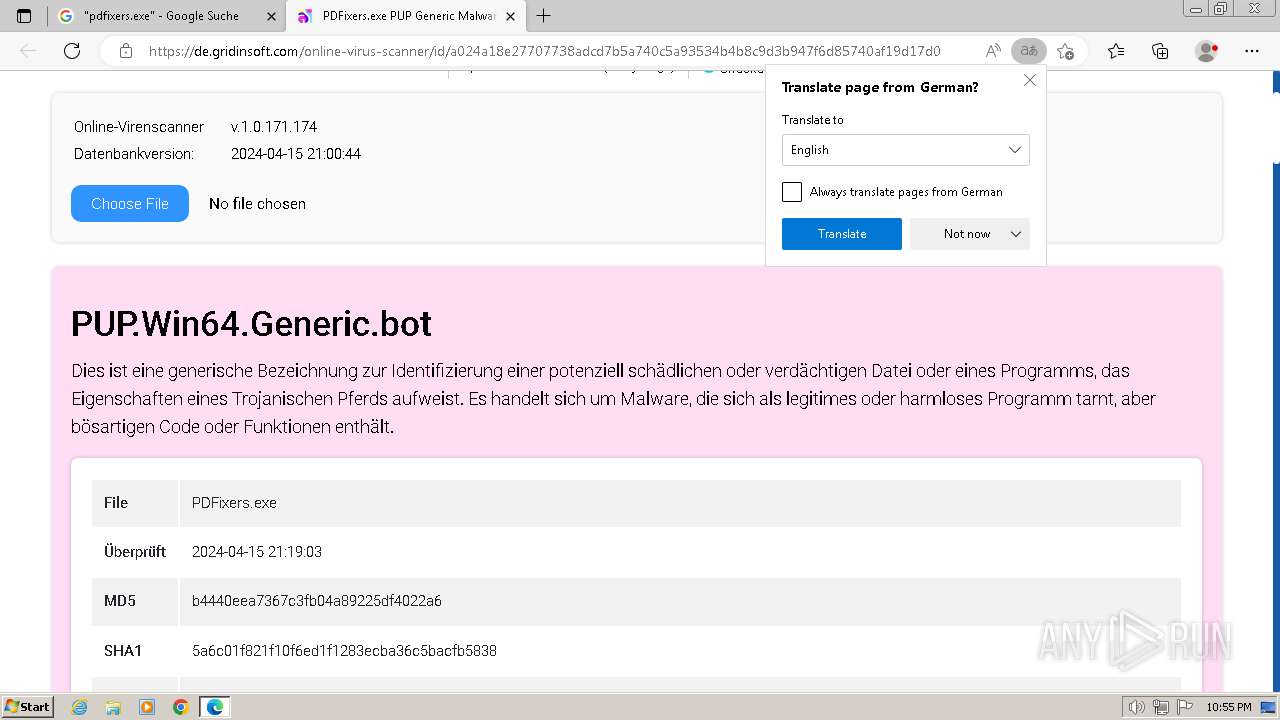Go back to the previous page
Image resolution: width=1280 pixels, height=720 pixels.
pyautogui.click(x=28, y=51)
